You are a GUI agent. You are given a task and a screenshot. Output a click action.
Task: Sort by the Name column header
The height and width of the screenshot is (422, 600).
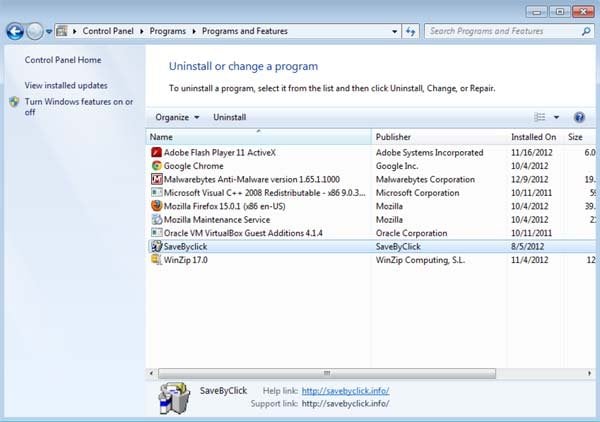pos(258,137)
